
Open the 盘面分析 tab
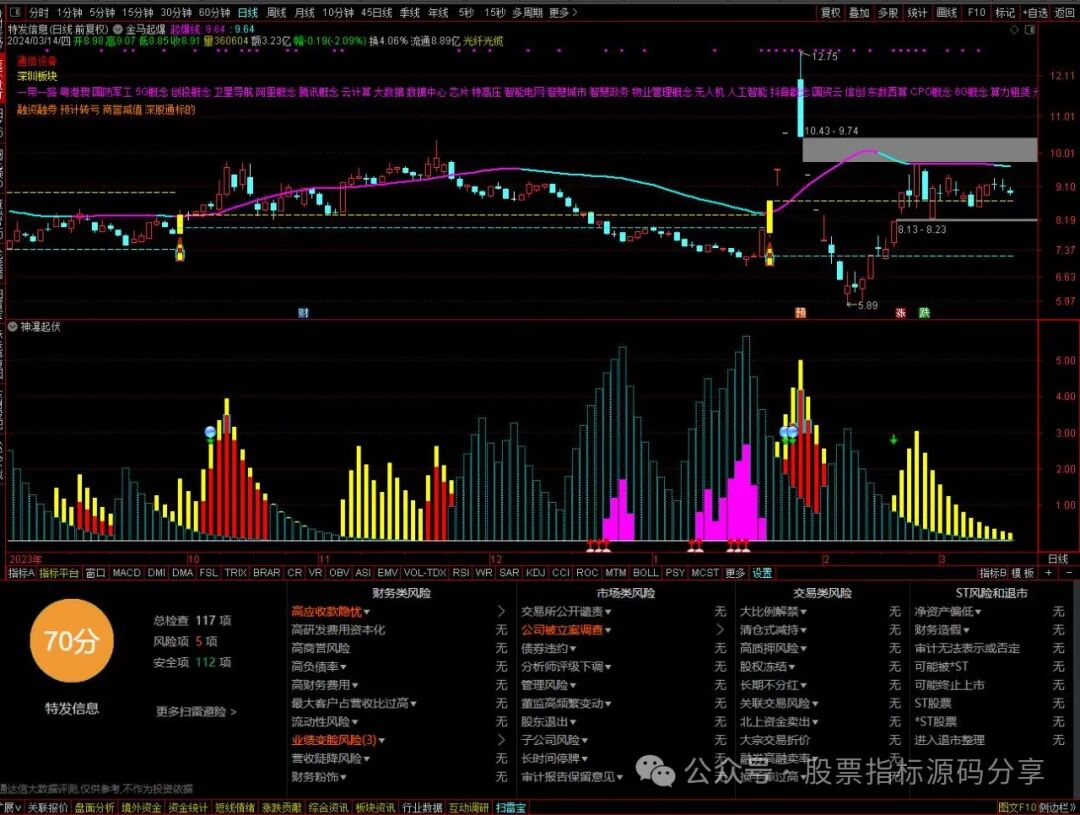tap(94, 807)
